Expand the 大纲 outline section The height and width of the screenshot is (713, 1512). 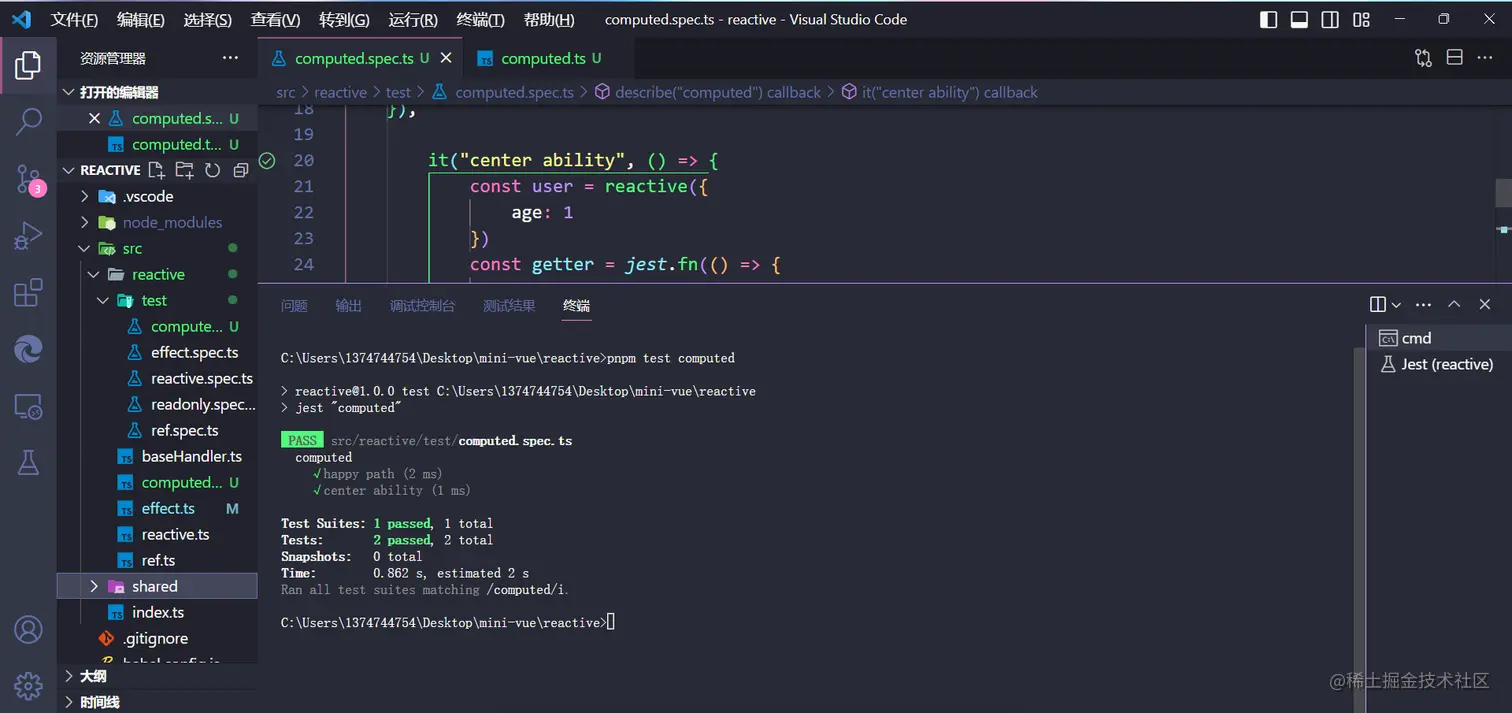(68, 676)
